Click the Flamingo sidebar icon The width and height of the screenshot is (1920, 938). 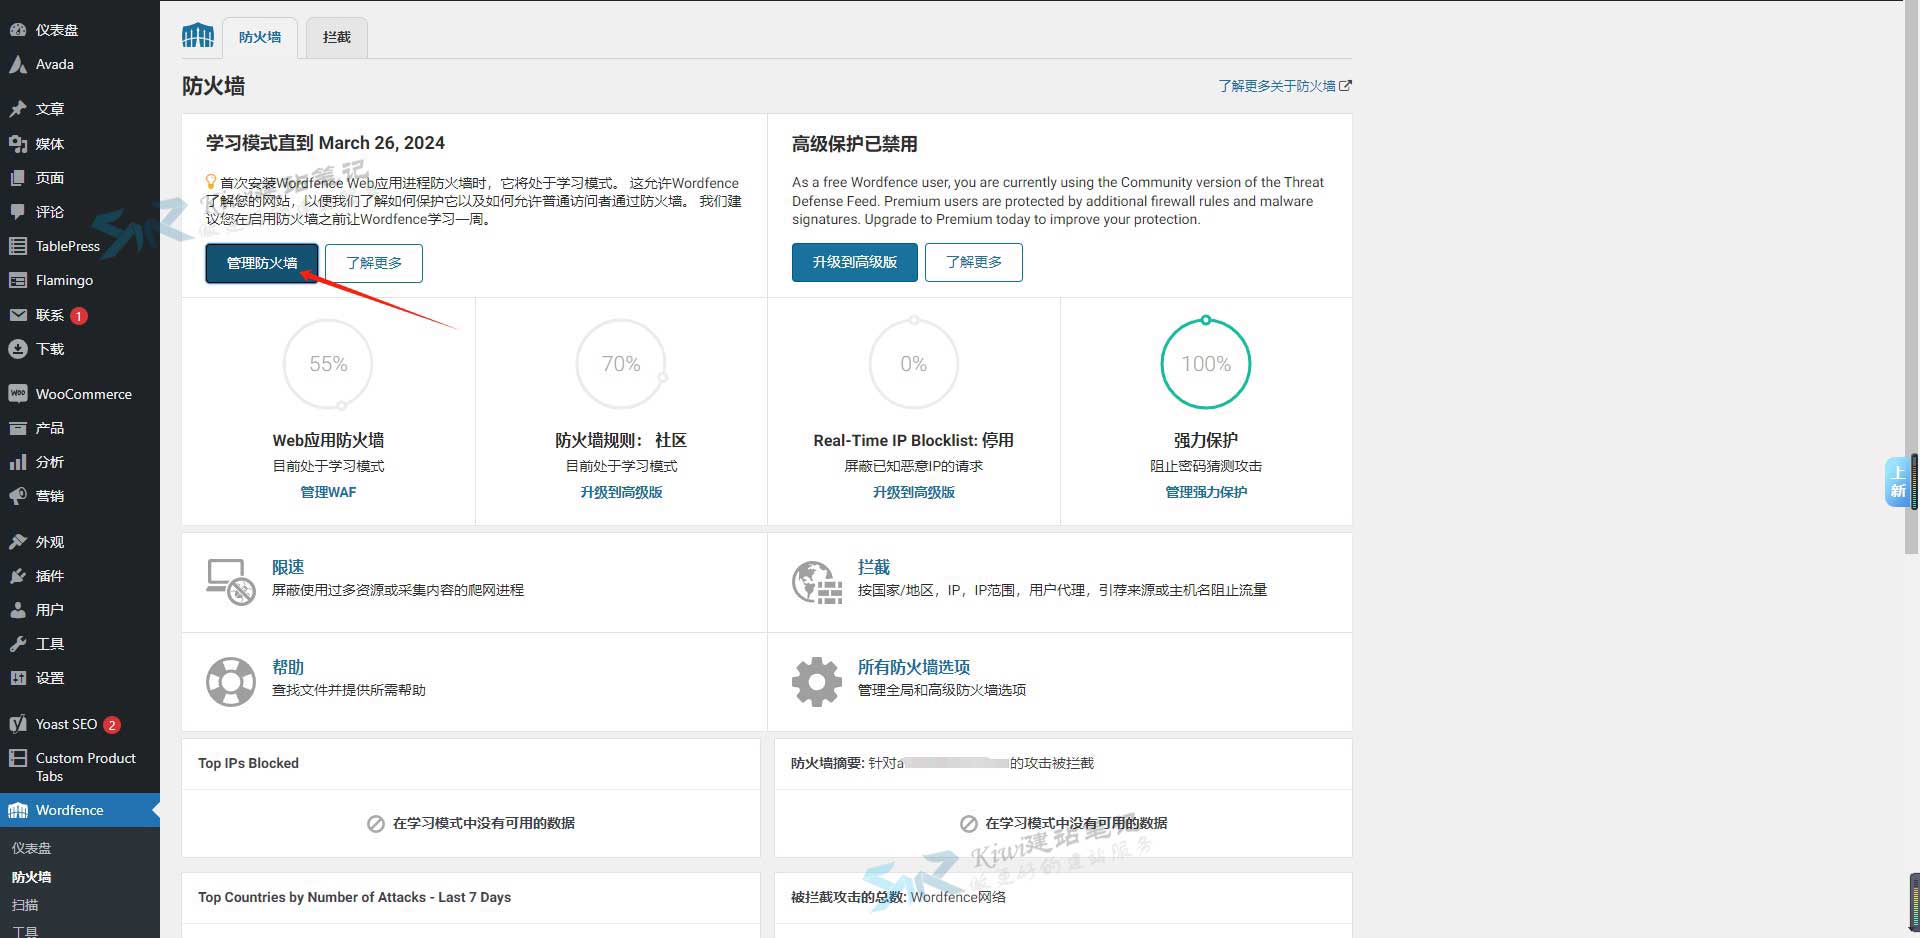[x=18, y=280]
